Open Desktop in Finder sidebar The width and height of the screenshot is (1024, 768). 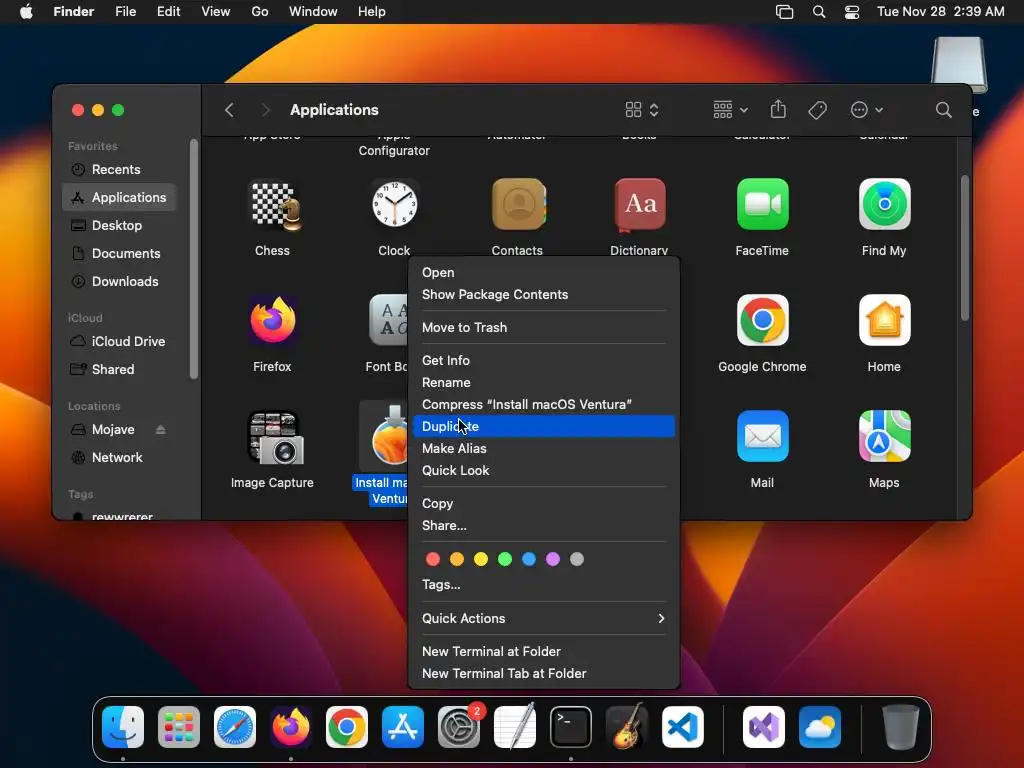(x=119, y=225)
